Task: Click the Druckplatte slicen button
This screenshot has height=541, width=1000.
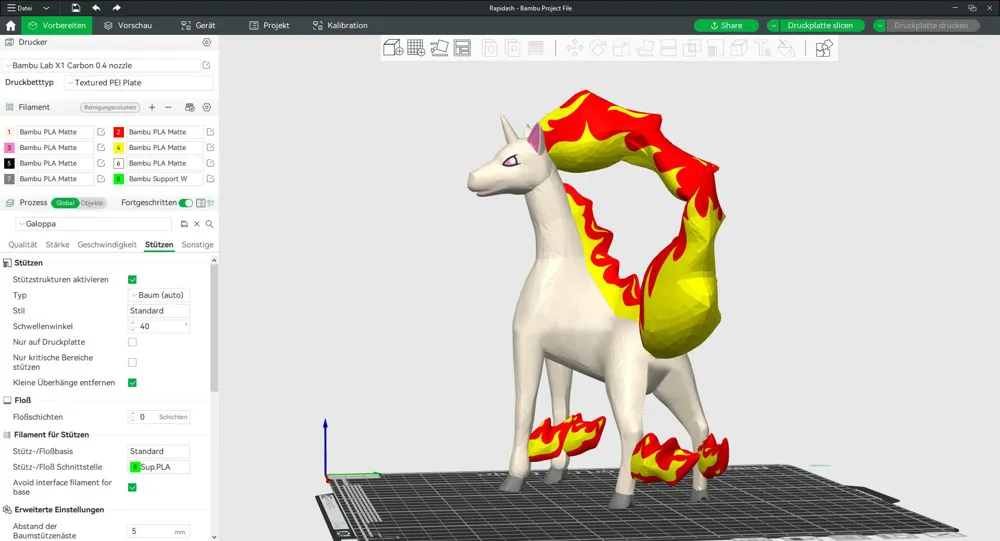Action: pyautogui.click(x=822, y=26)
